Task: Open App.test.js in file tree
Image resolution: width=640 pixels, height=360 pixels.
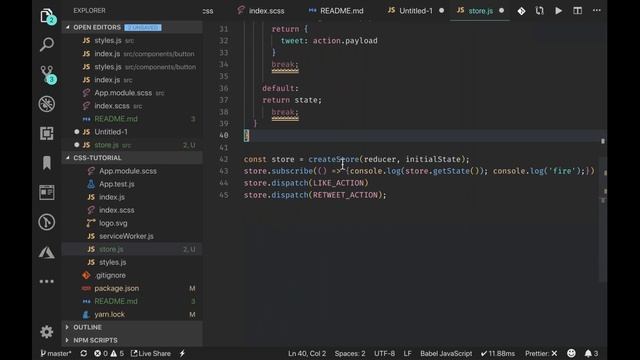Action: (x=132, y=184)
